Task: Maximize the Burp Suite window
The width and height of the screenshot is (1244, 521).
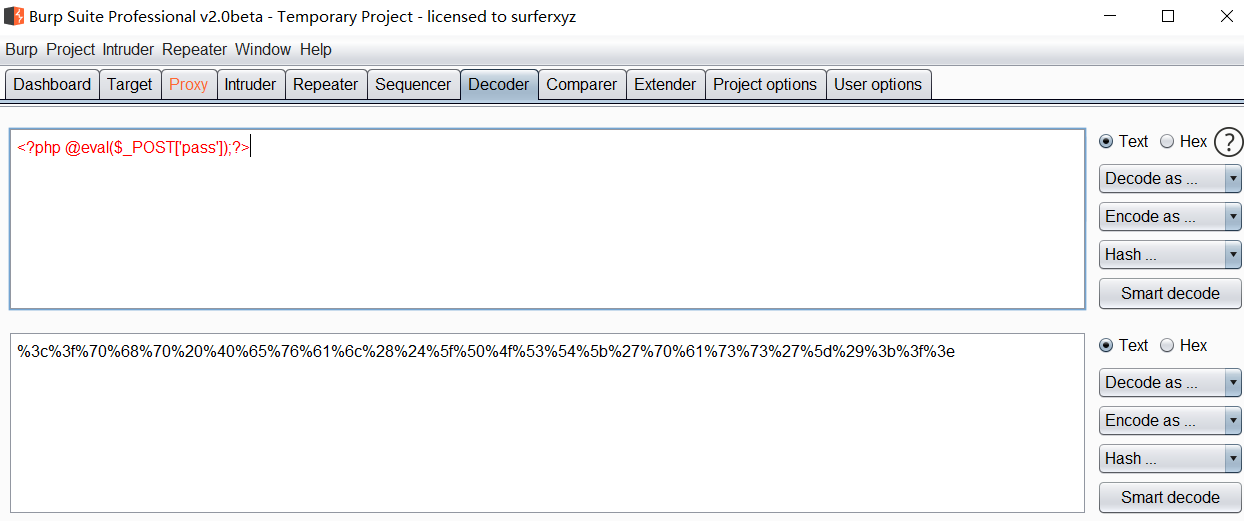Action: click(x=1168, y=16)
